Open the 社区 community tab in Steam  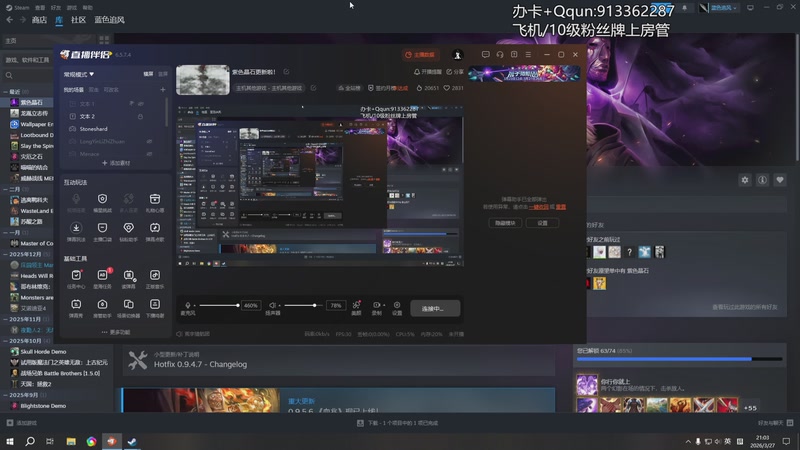pyautogui.click(x=78, y=20)
